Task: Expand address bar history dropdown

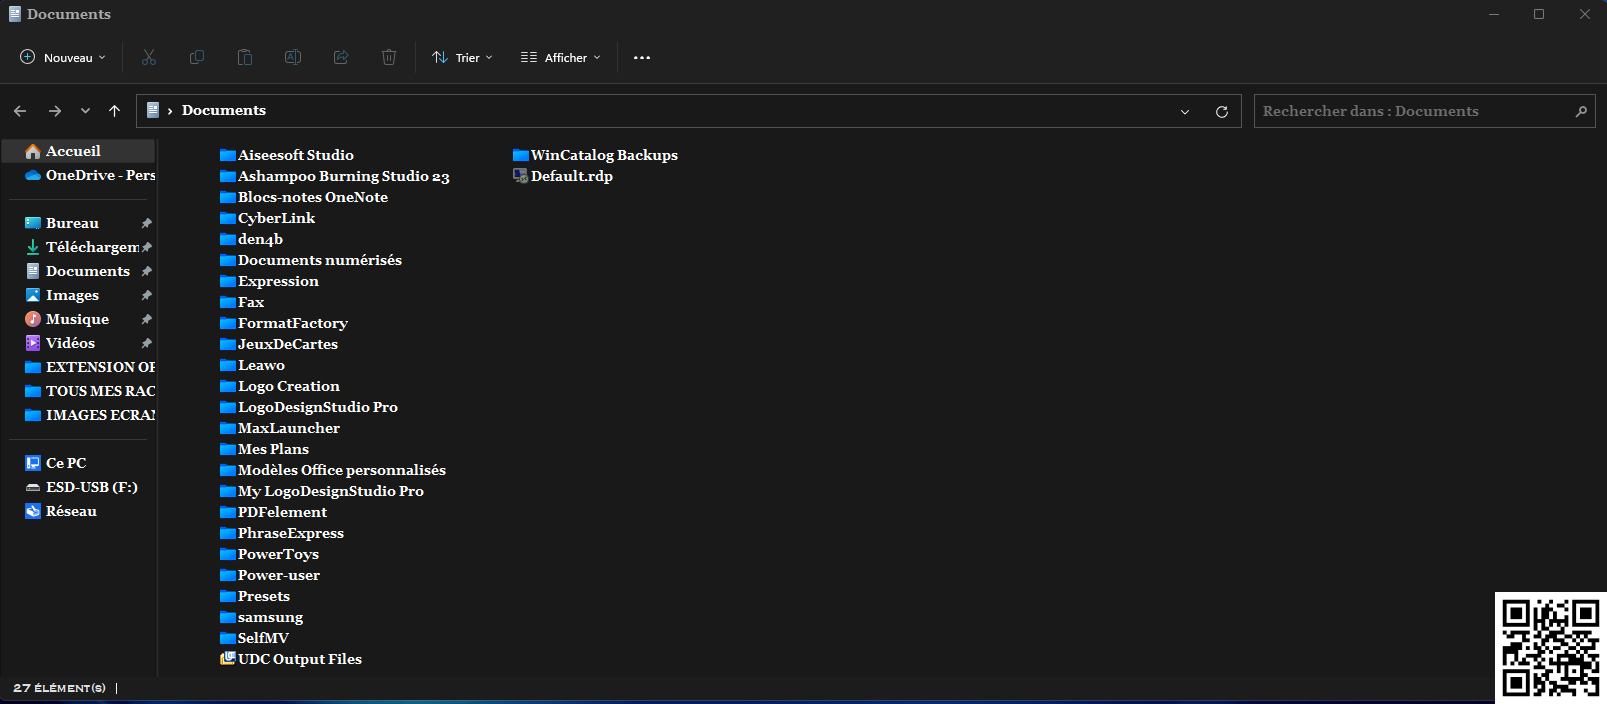Action: pos(1185,112)
